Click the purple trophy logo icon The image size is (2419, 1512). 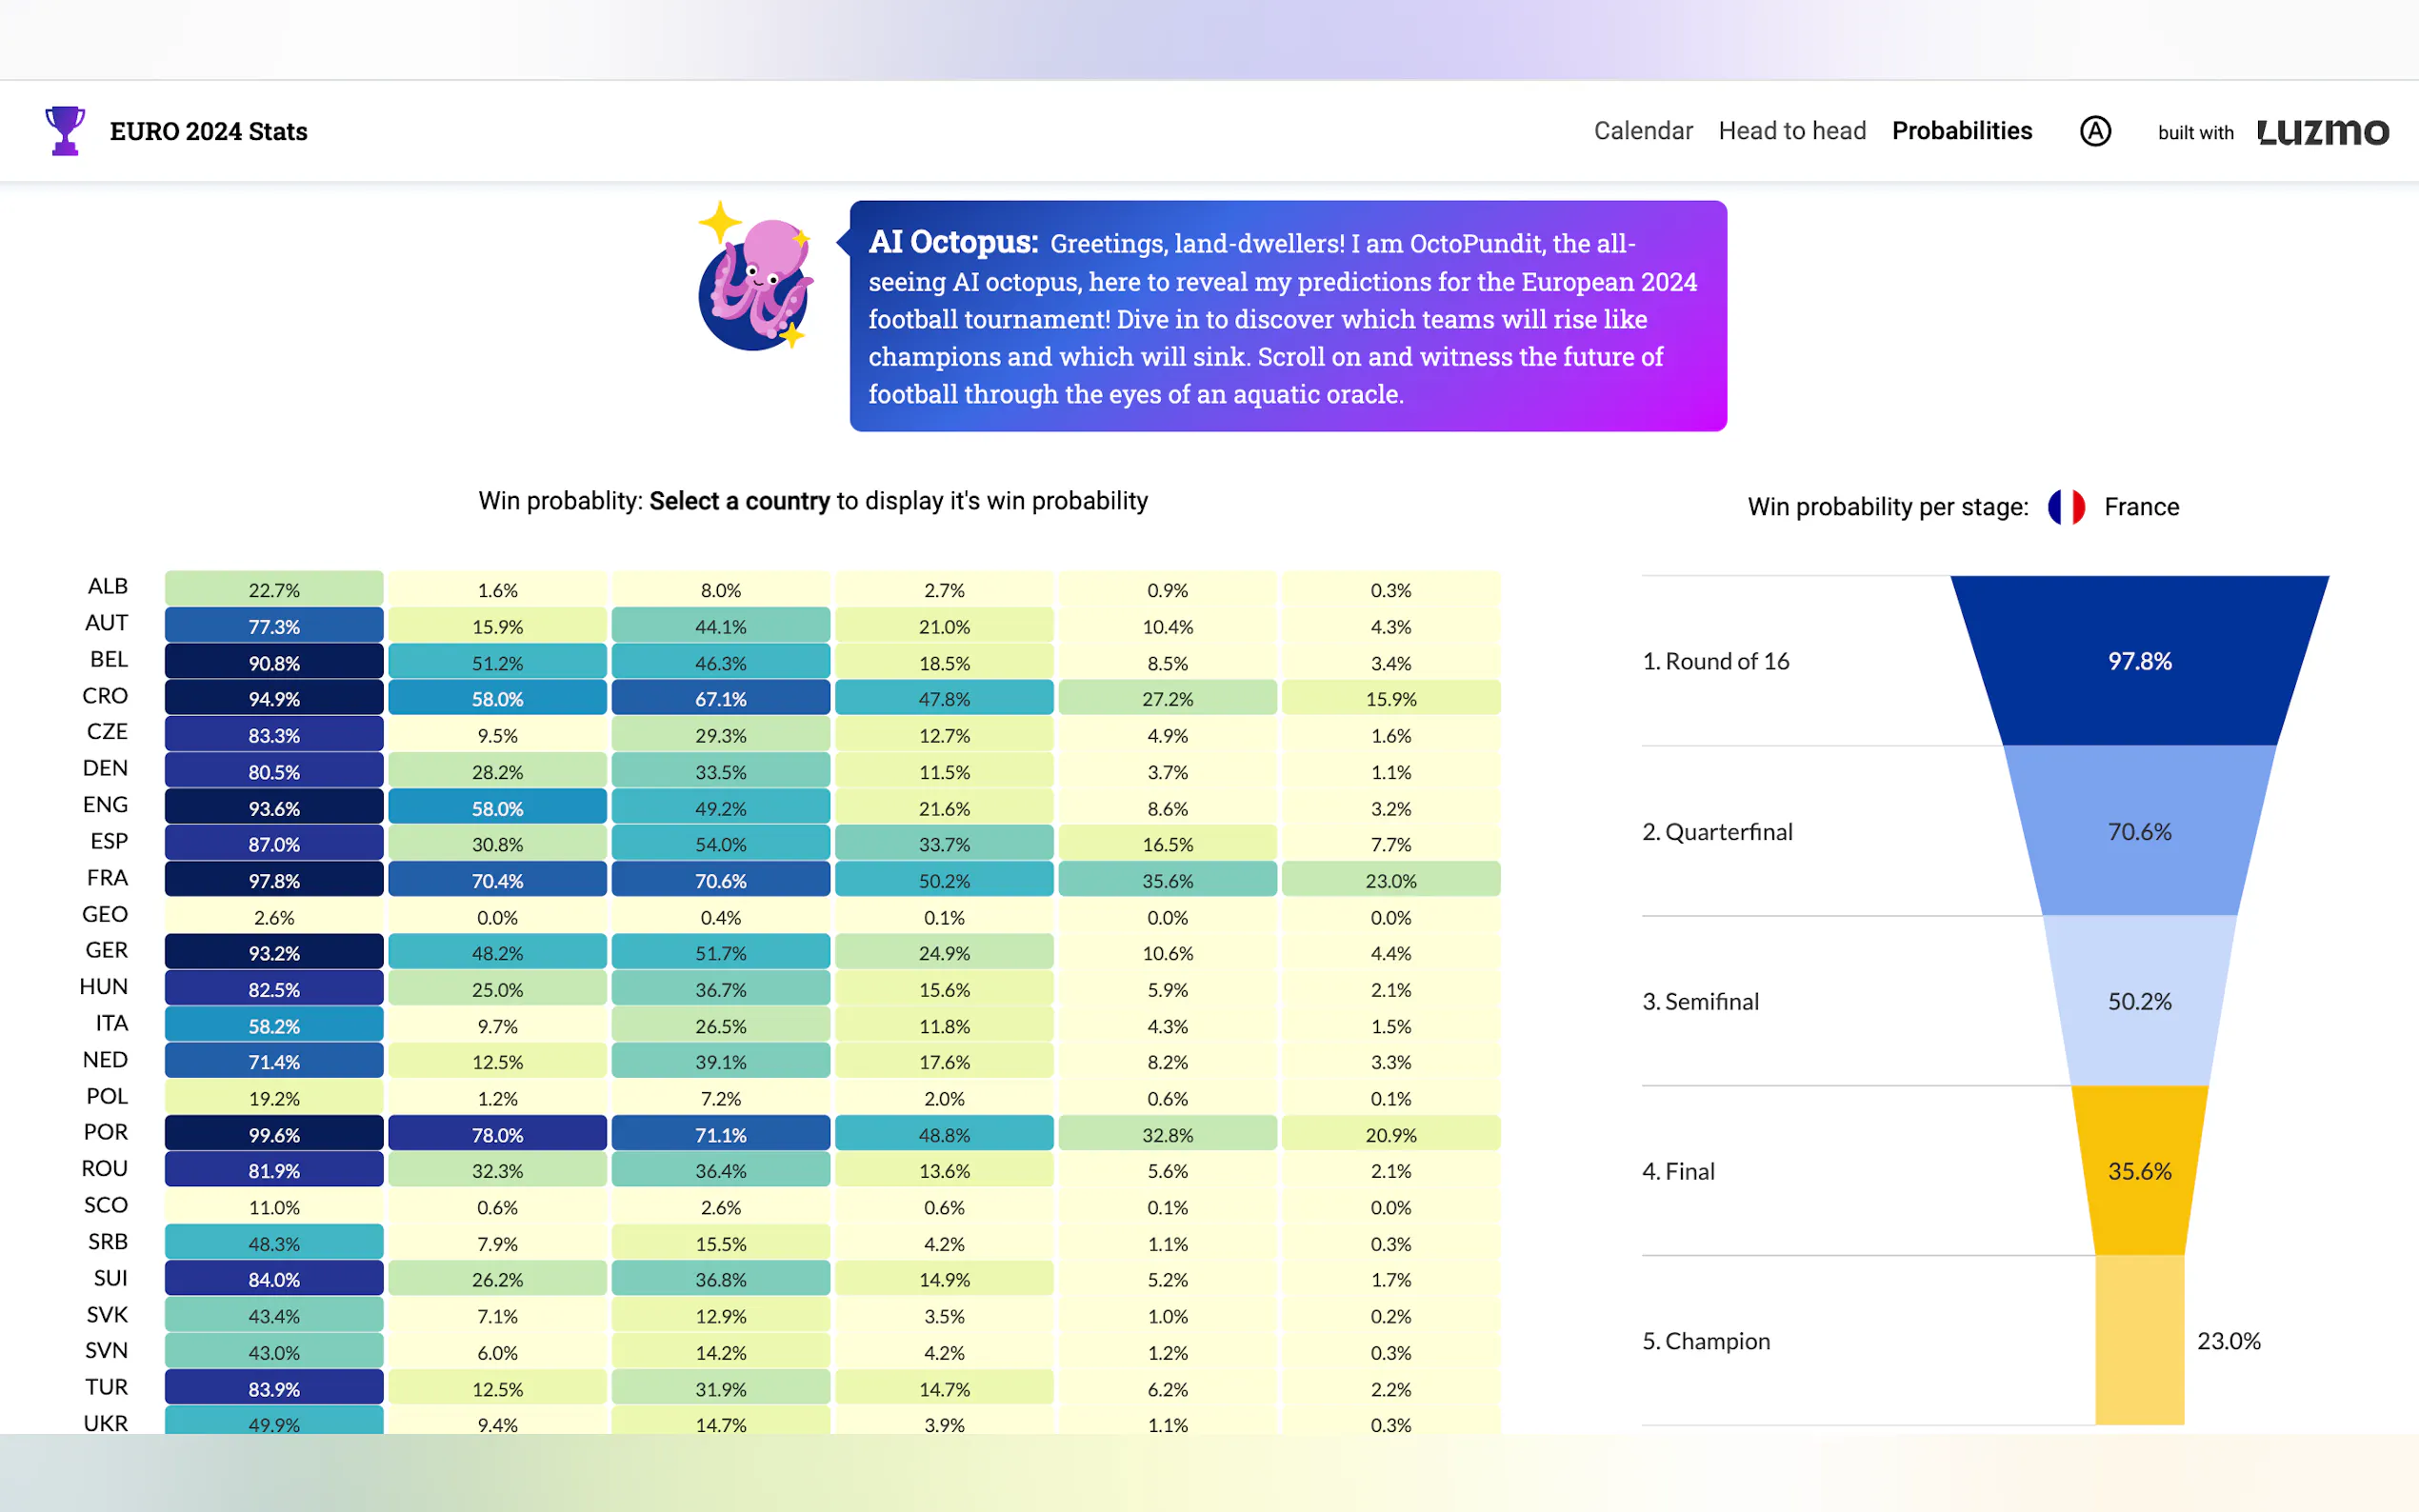tap(65, 131)
